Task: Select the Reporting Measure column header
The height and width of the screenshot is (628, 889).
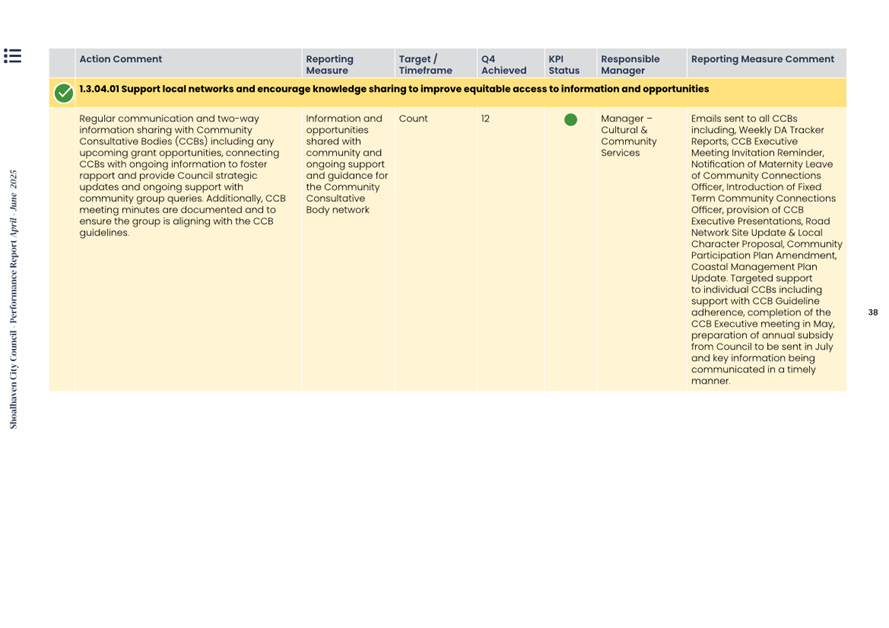Action: click(x=329, y=65)
